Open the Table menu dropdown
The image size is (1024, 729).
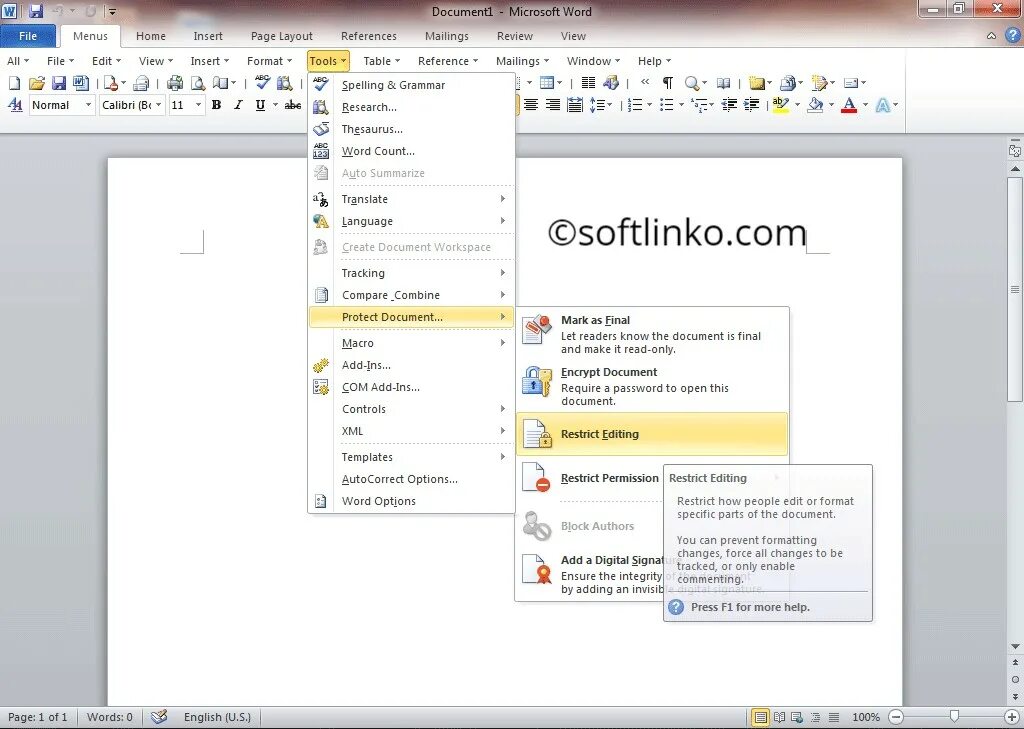click(x=381, y=61)
